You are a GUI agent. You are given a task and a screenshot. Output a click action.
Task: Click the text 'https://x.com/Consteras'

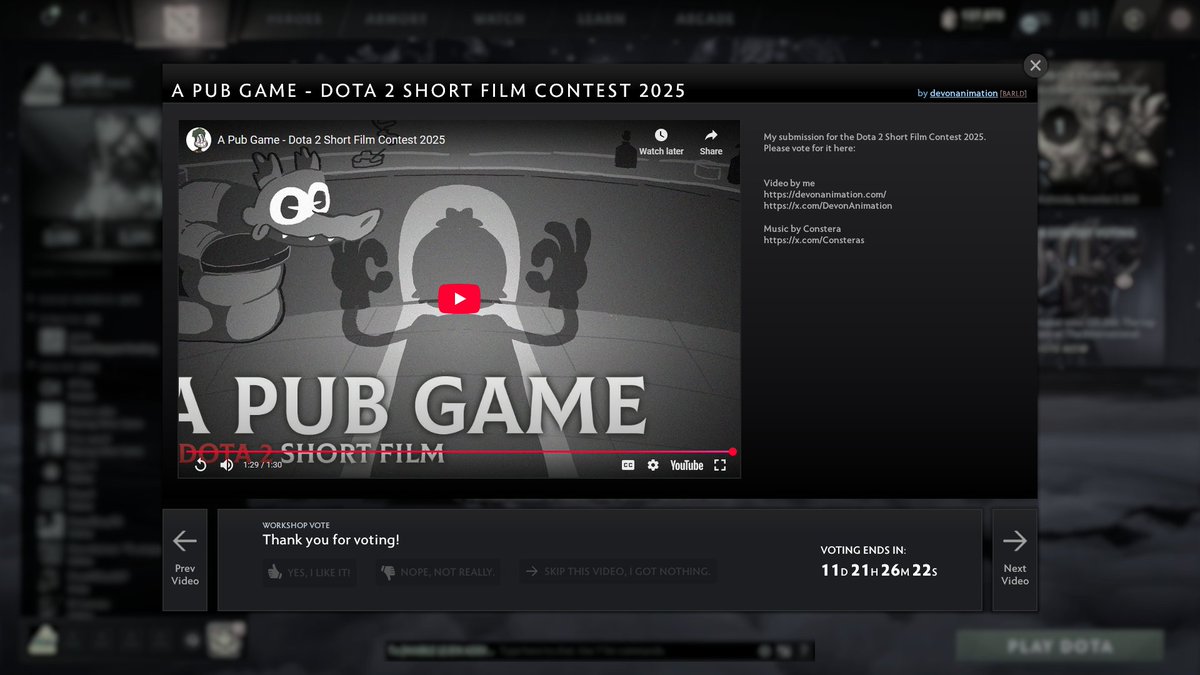click(x=814, y=240)
